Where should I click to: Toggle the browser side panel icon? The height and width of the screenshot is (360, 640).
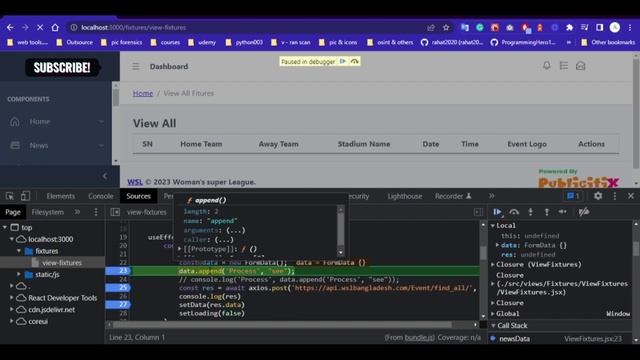pos(600,27)
